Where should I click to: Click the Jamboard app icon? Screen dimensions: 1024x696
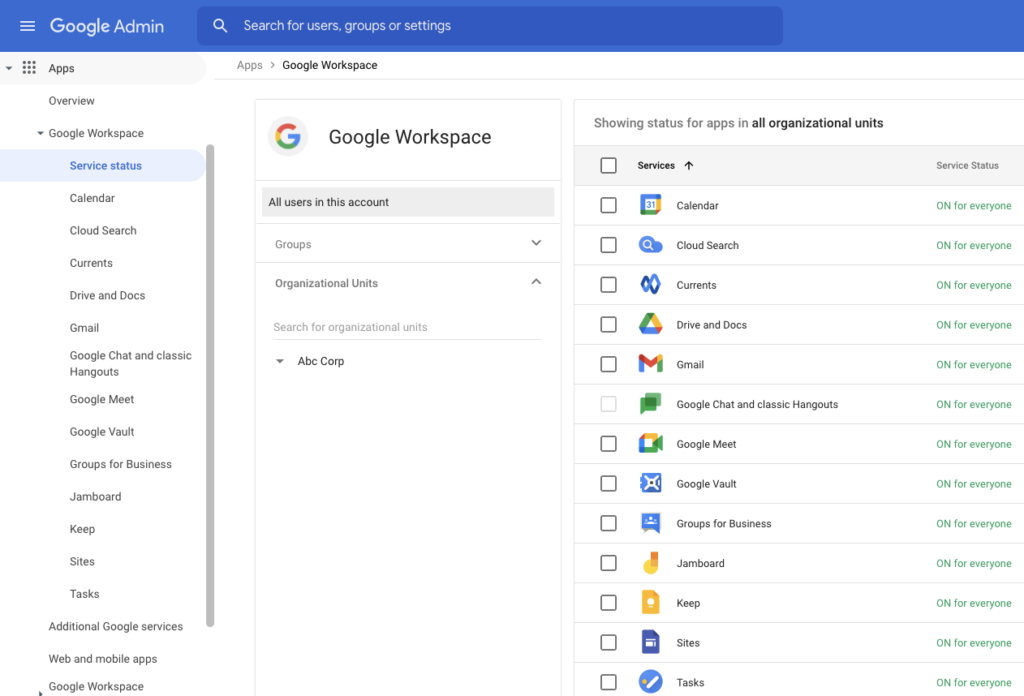click(650, 563)
